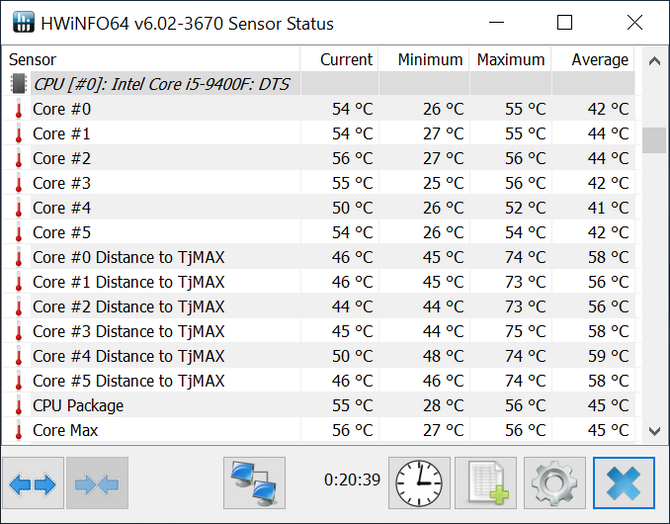
Task: Click thermometer icon beside Core #2 Distance to TjMAX
Action: pyautogui.click(x=18, y=307)
